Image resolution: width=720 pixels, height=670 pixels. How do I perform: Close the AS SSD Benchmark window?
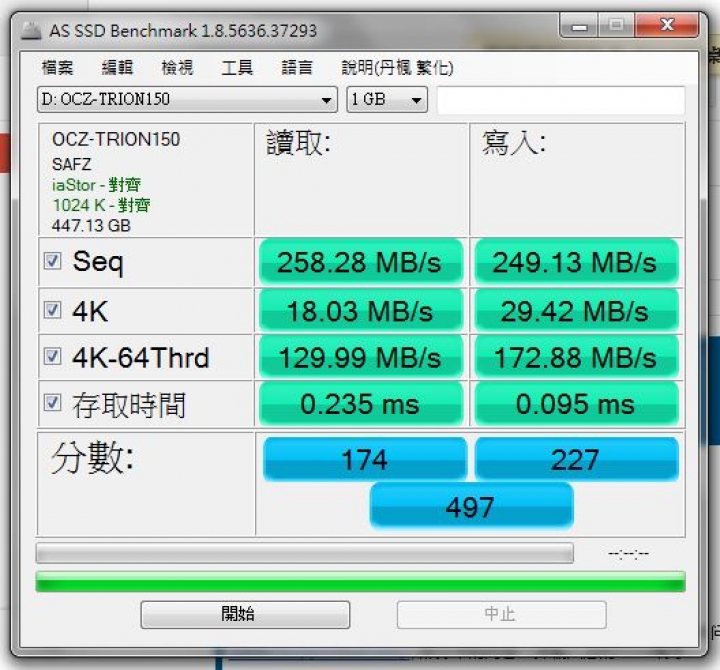click(666, 25)
